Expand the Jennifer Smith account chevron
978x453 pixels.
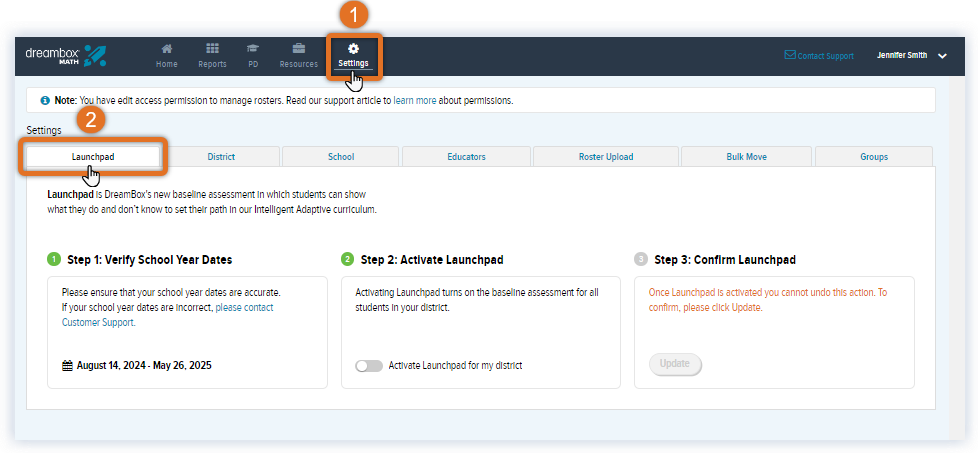click(942, 56)
